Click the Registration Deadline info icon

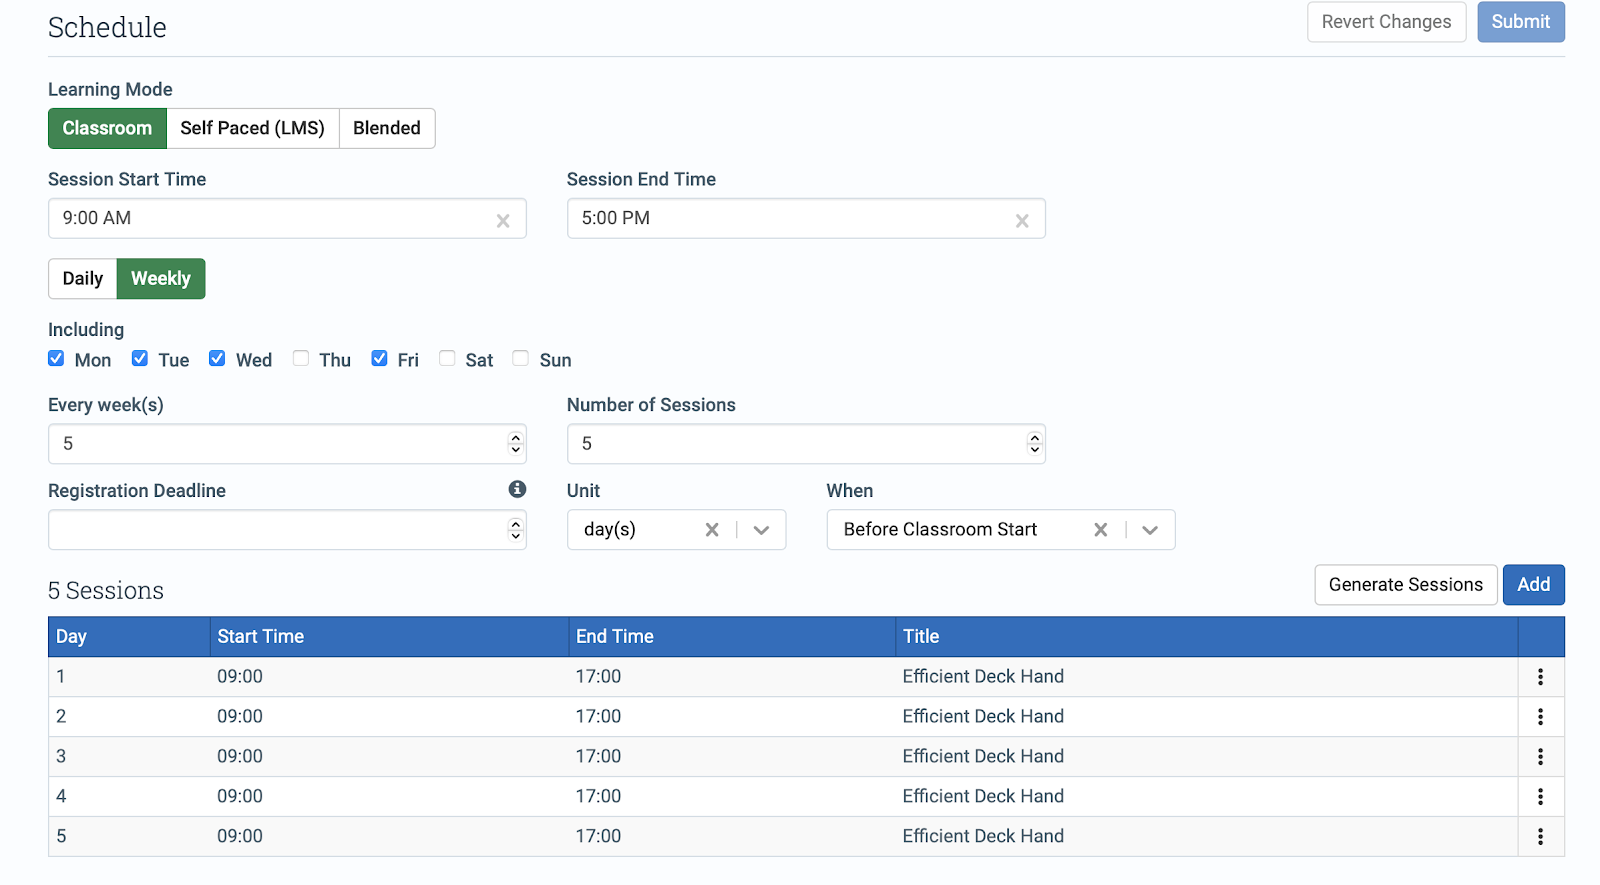click(x=517, y=489)
